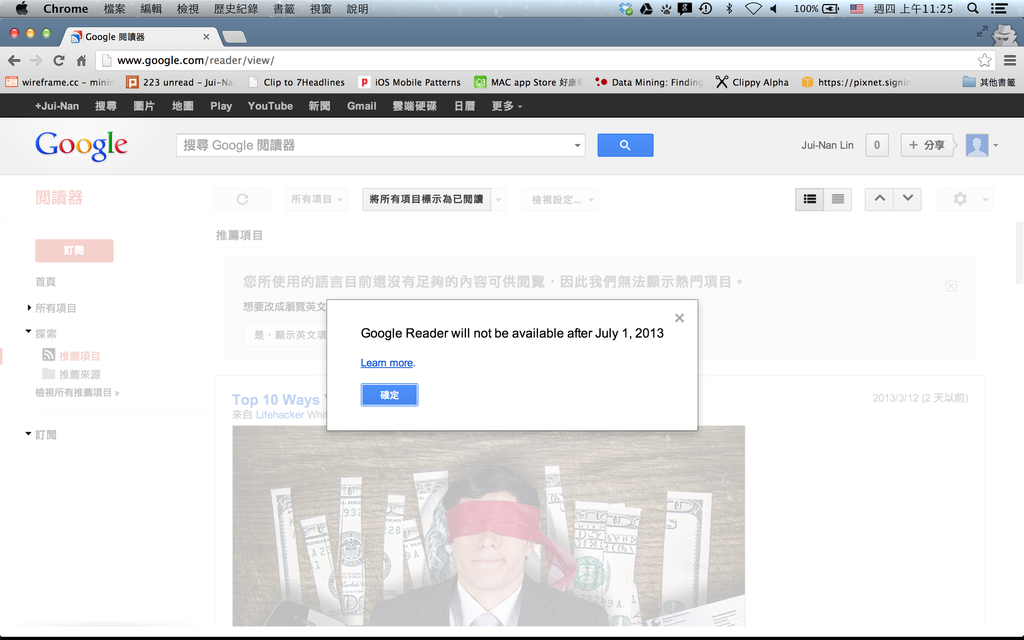The image size is (1024, 640).
Task: Open the 檢視設定 dropdown
Action: coord(559,199)
